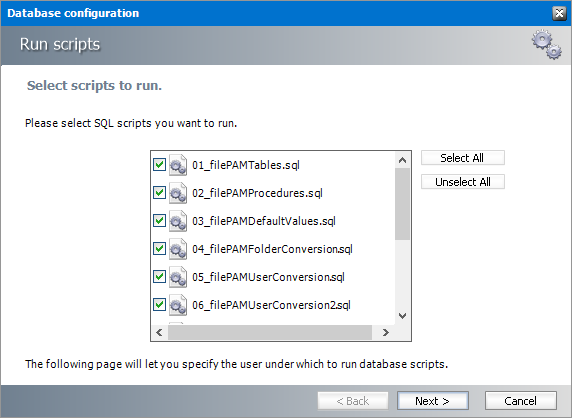The width and height of the screenshot is (572, 418).
Task: Cancel the database configuration wizard
Action: [x=521, y=401]
